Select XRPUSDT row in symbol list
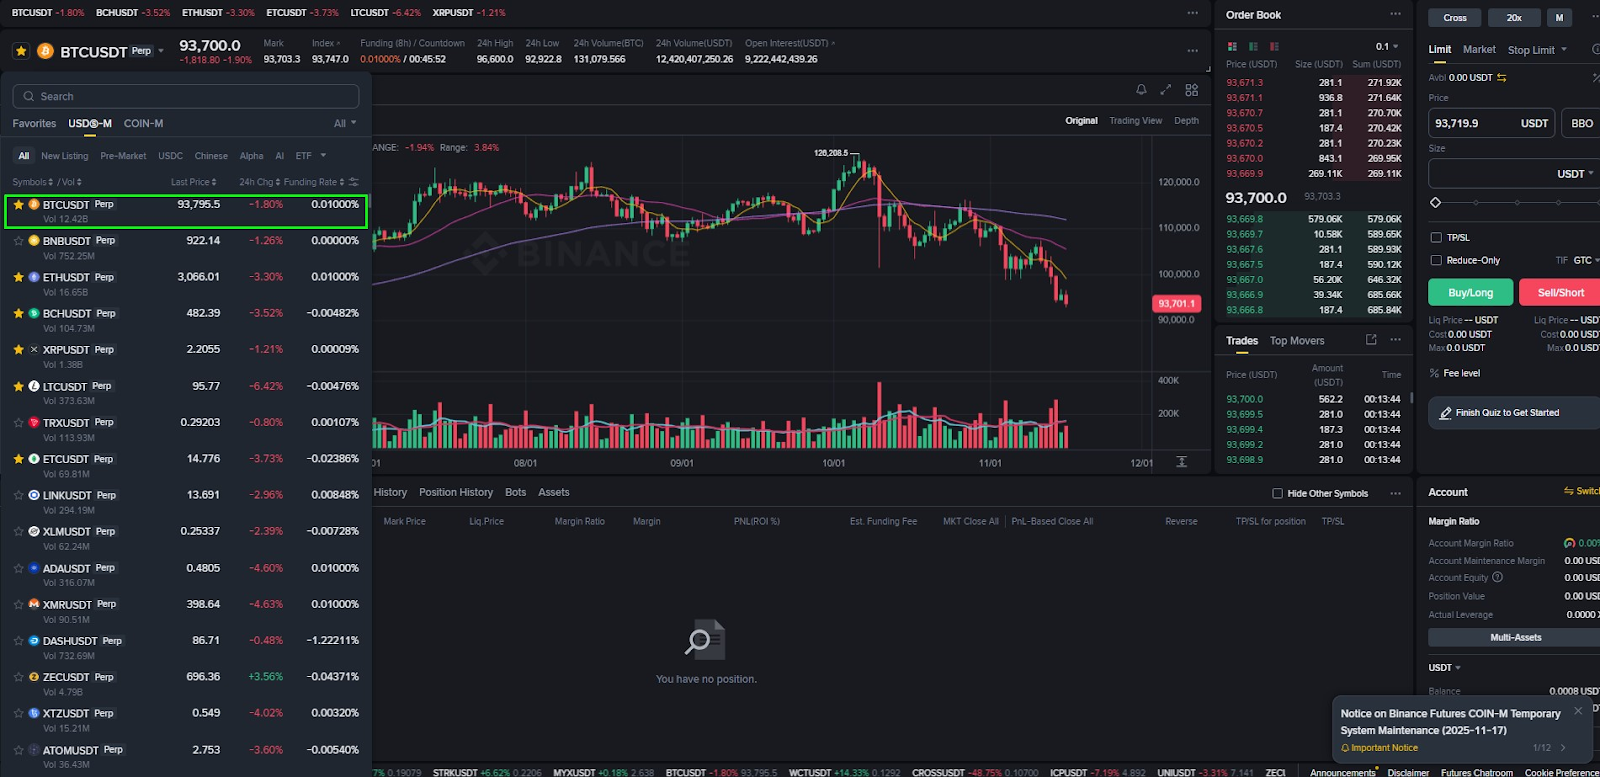 point(186,356)
